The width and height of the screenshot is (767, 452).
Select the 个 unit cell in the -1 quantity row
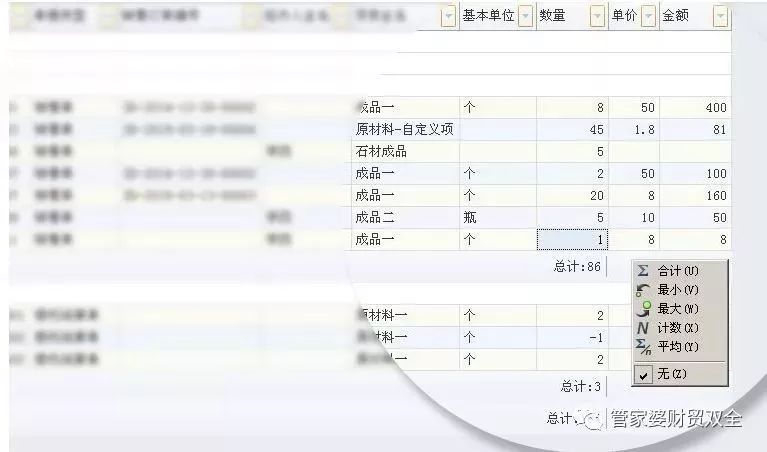point(498,338)
